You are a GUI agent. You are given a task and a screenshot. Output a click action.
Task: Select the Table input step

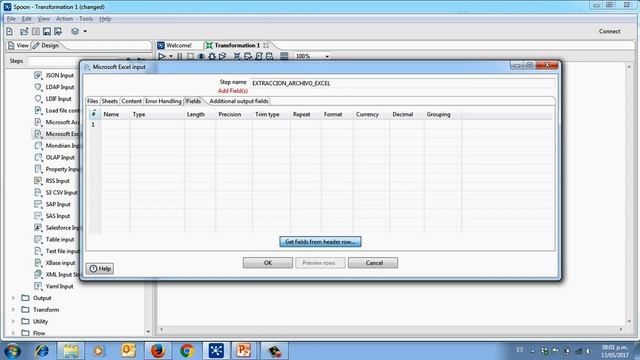pos(54,240)
